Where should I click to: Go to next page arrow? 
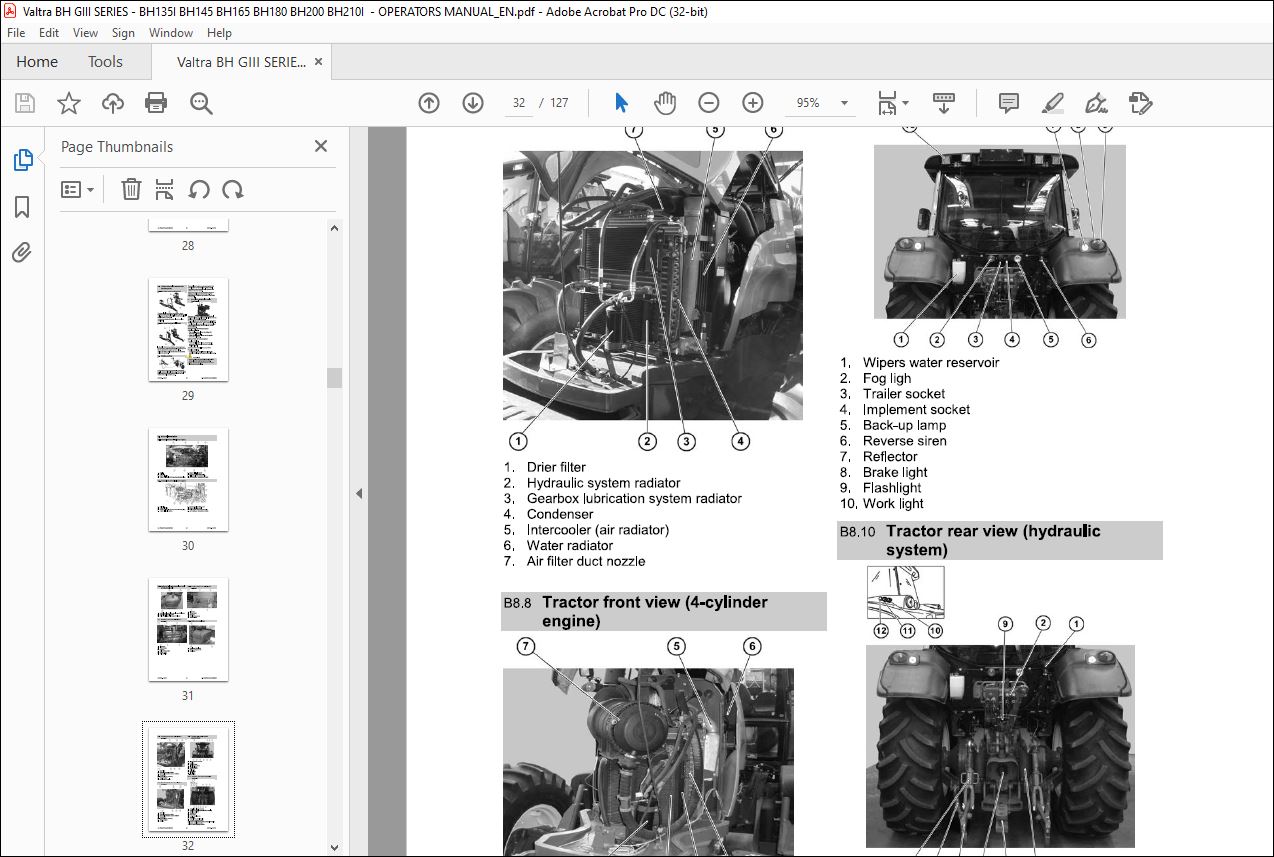tap(473, 103)
